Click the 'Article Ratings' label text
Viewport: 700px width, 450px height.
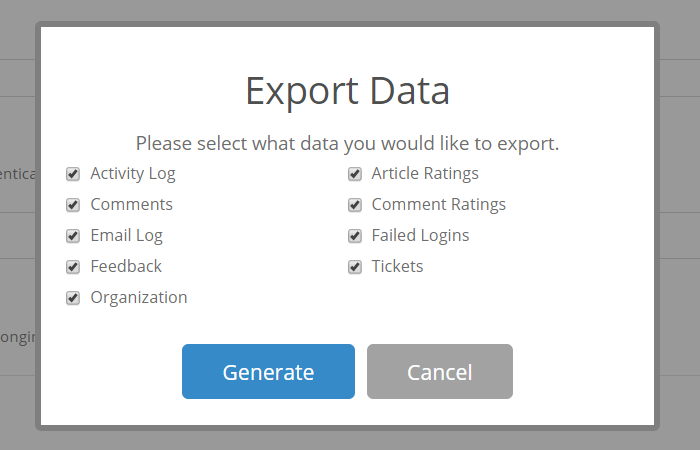tap(425, 173)
